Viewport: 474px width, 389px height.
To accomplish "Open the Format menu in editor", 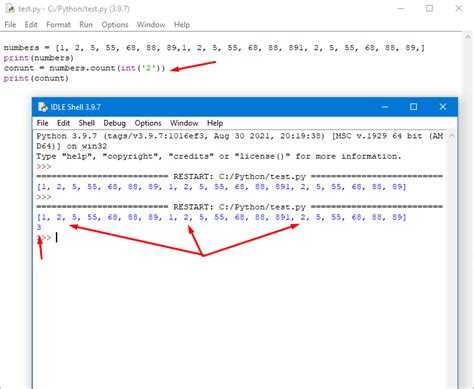I will [x=58, y=25].
